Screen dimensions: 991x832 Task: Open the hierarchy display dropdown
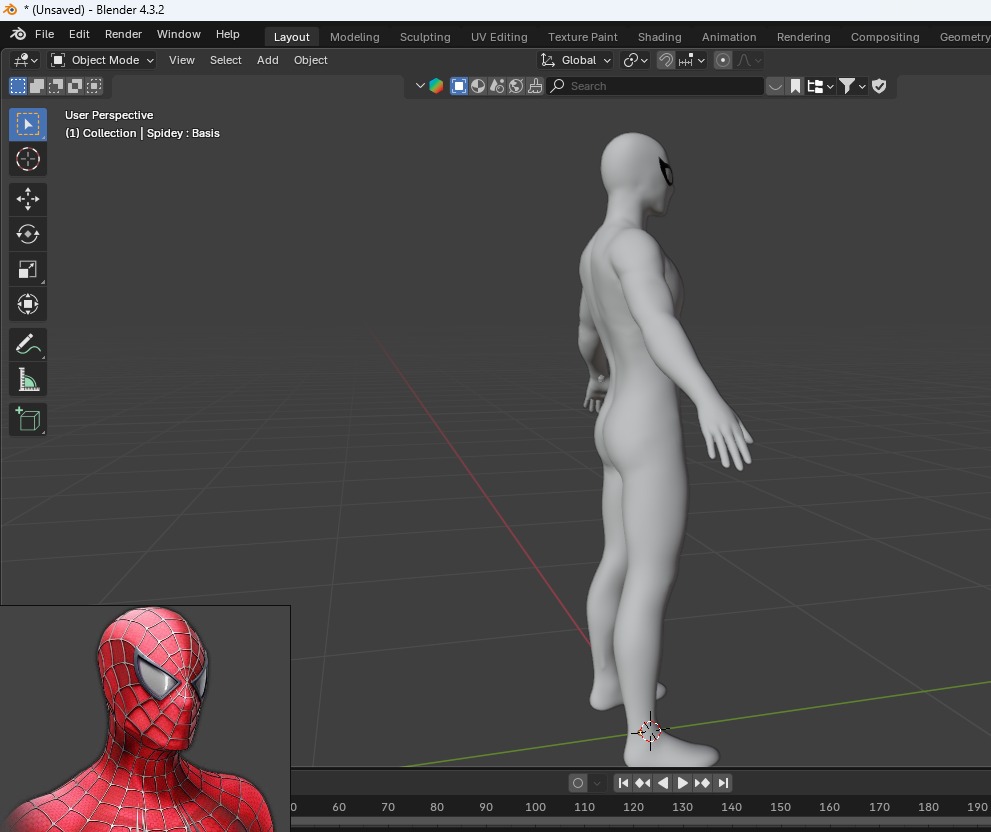coord(820,86)
